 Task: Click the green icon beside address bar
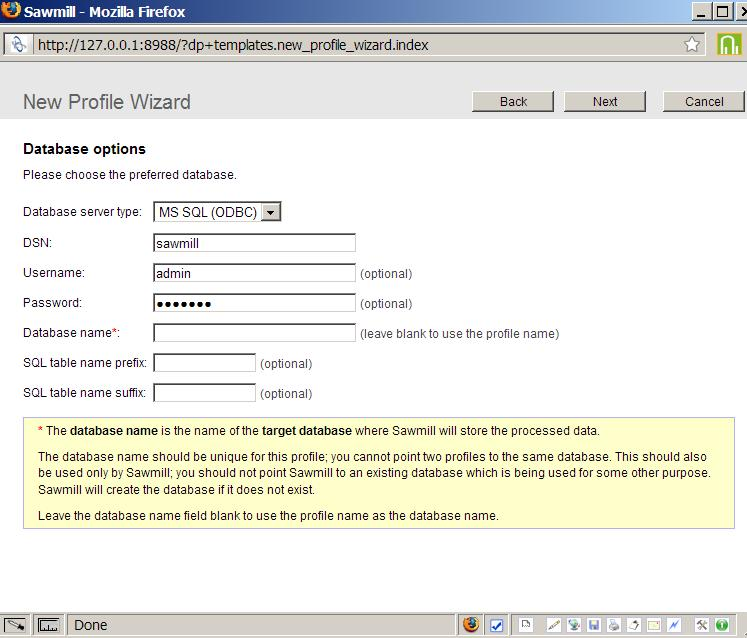pyautogui.click(x=729, y=45)
